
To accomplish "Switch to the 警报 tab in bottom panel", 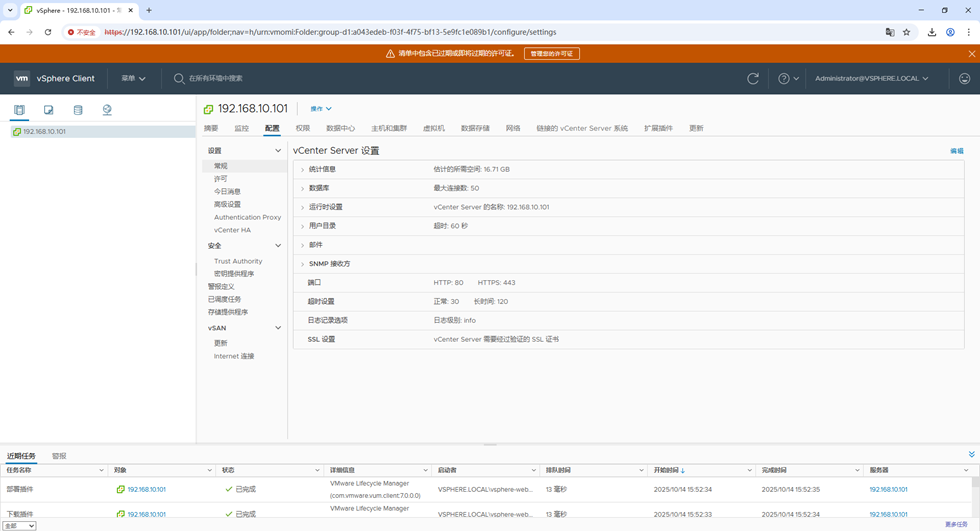I will 59,456.
